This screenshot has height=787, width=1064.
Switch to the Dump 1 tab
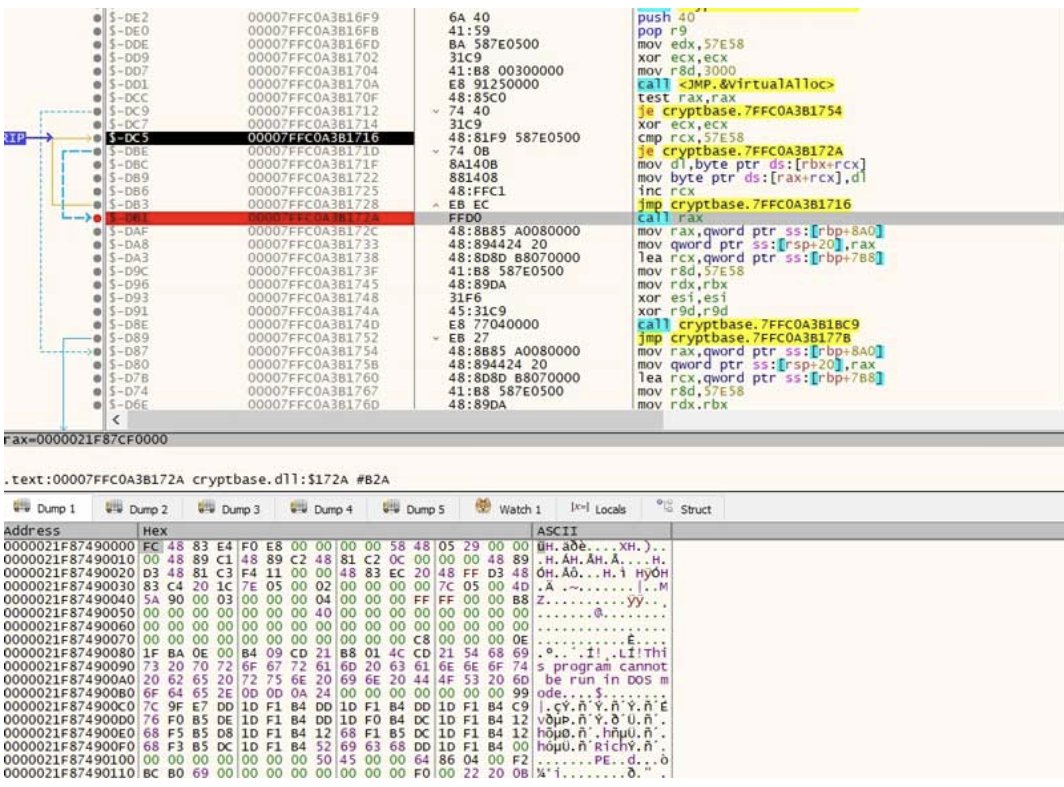click(x=45, y=508)
